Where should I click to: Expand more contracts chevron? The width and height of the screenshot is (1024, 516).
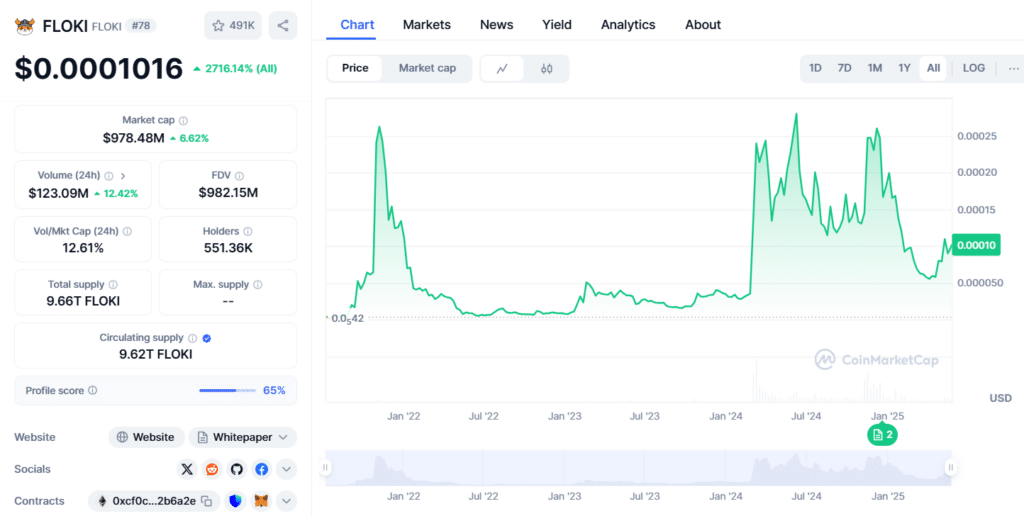pyautogui.click(x=287, y=501)
